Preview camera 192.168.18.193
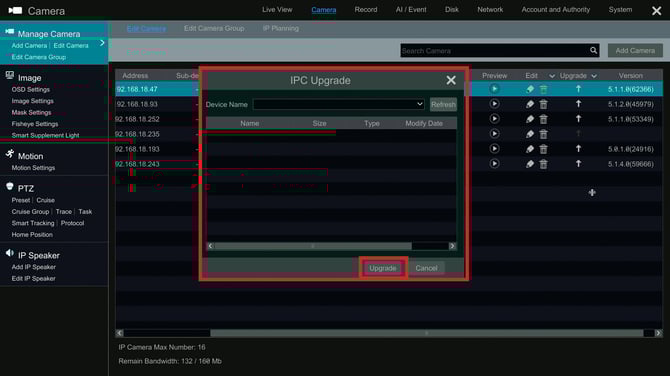 [494, 149]
